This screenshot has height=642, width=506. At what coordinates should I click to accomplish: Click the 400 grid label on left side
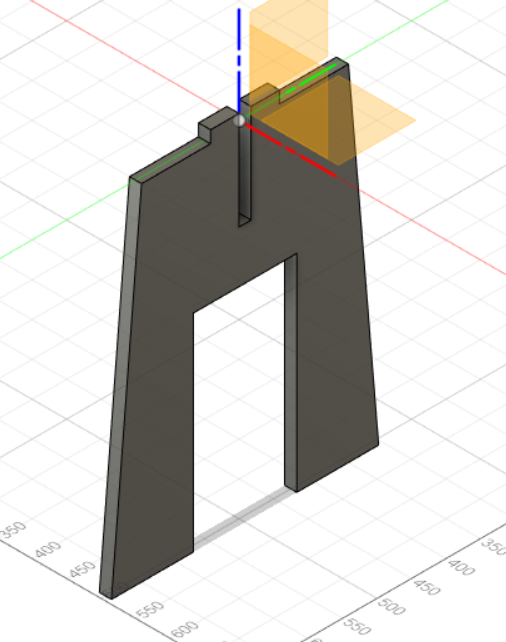pyautogui.click(x=48, y=549)
